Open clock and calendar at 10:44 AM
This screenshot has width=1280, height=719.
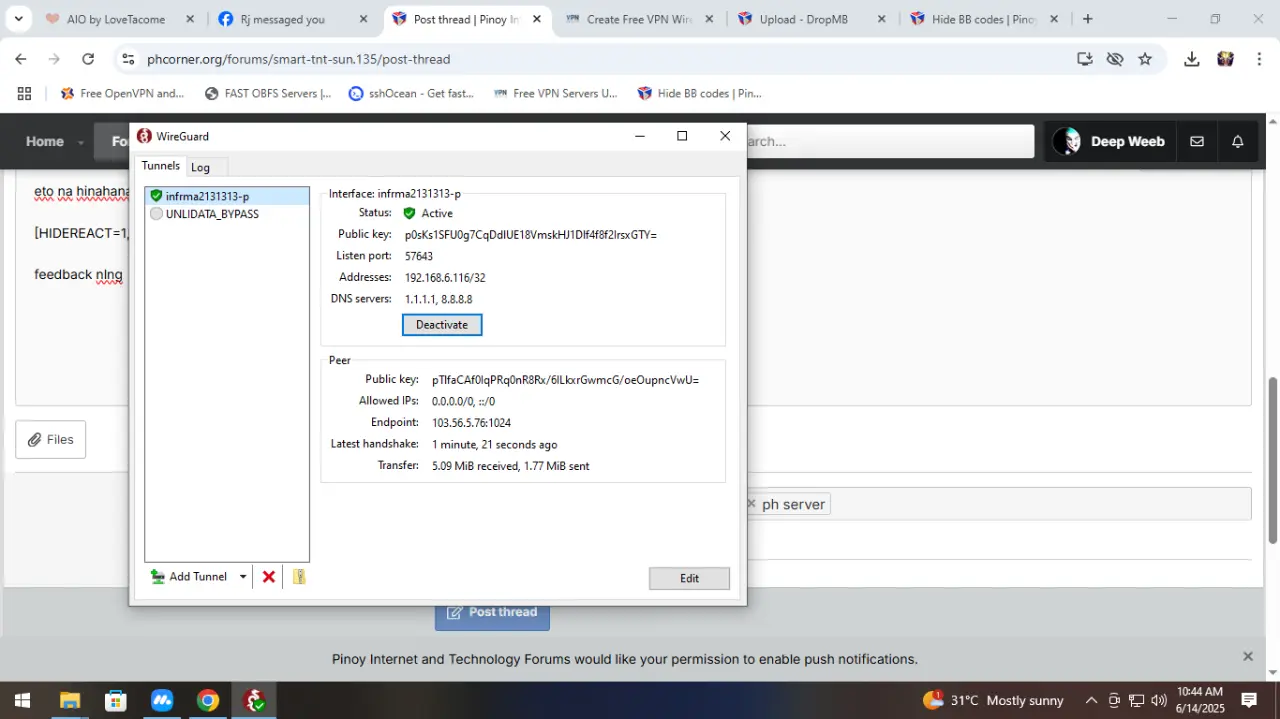click(1199, 700)
